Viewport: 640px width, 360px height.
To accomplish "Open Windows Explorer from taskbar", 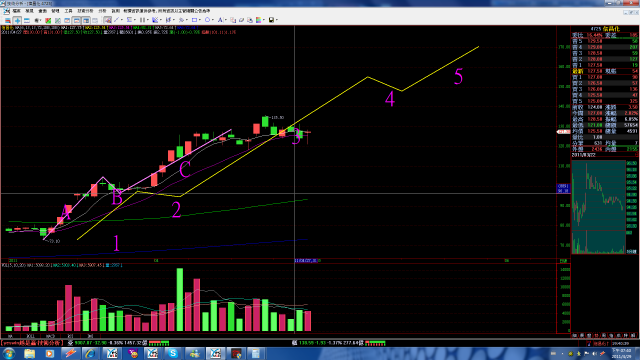I will point(29,353).
